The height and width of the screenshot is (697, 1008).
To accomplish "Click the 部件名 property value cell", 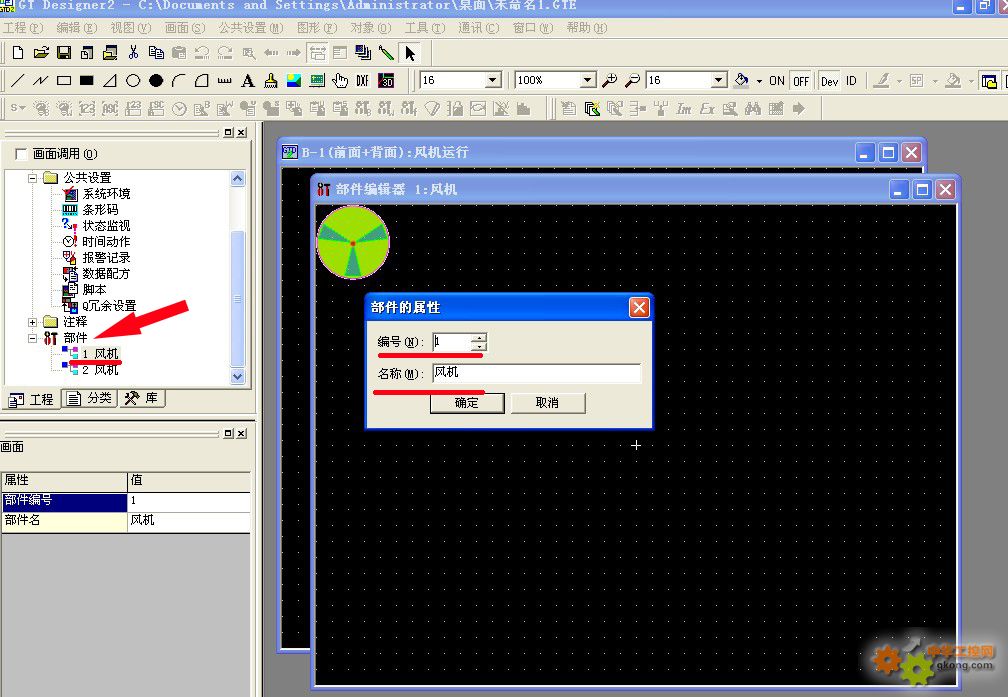I will click(x=189, y=521).
